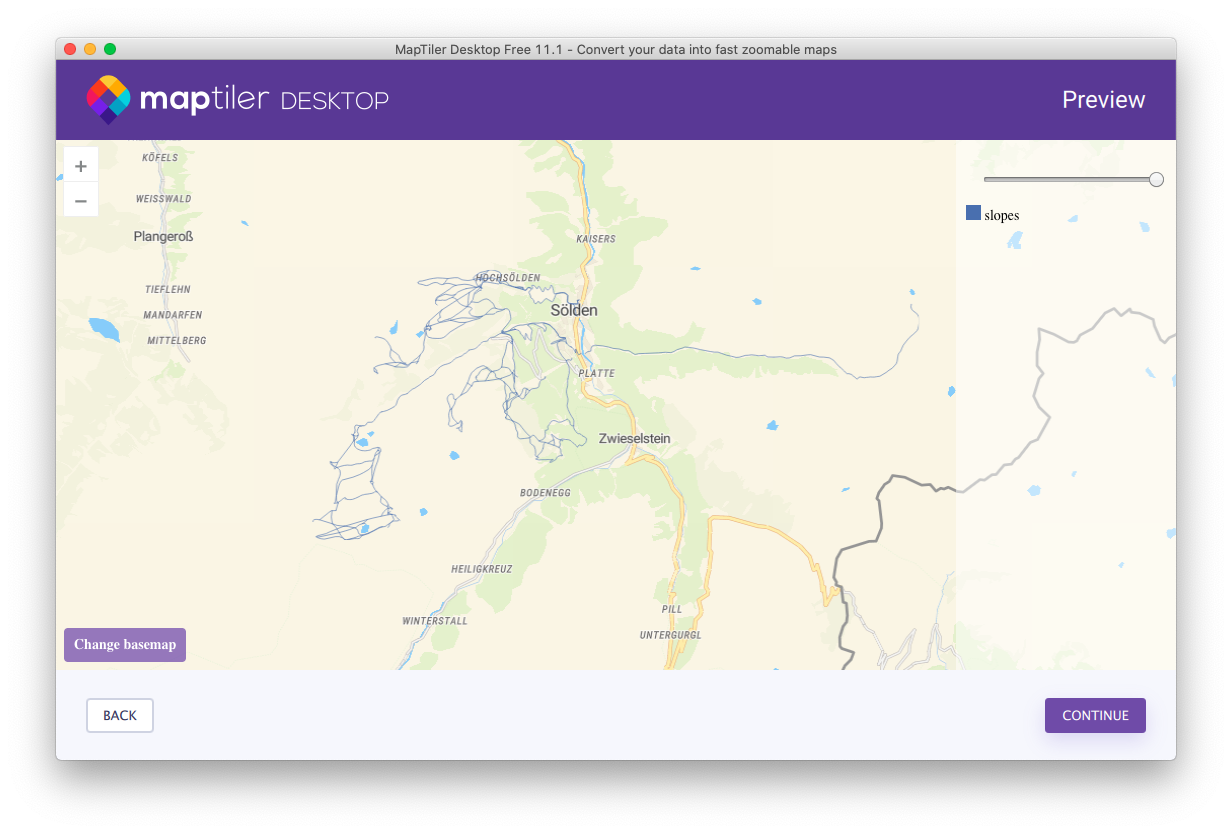Click the window title bar text

616,49
